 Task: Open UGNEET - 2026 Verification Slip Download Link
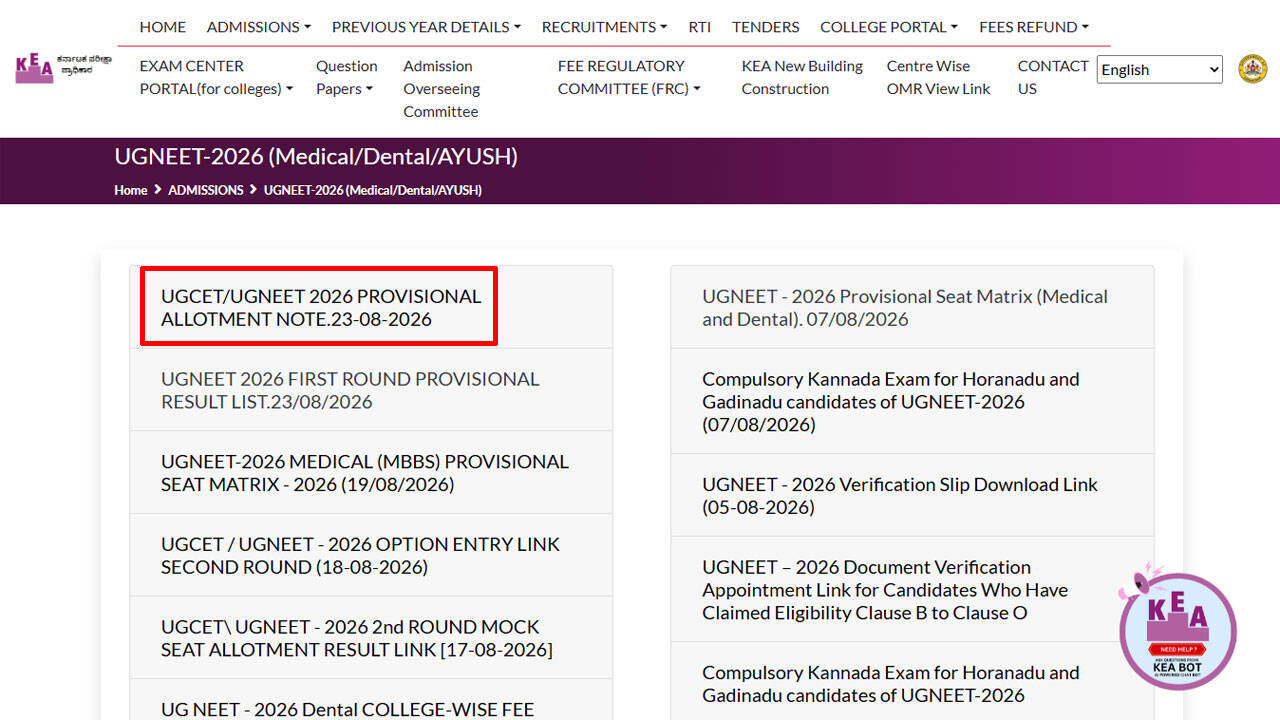click(x=900, y=496)
